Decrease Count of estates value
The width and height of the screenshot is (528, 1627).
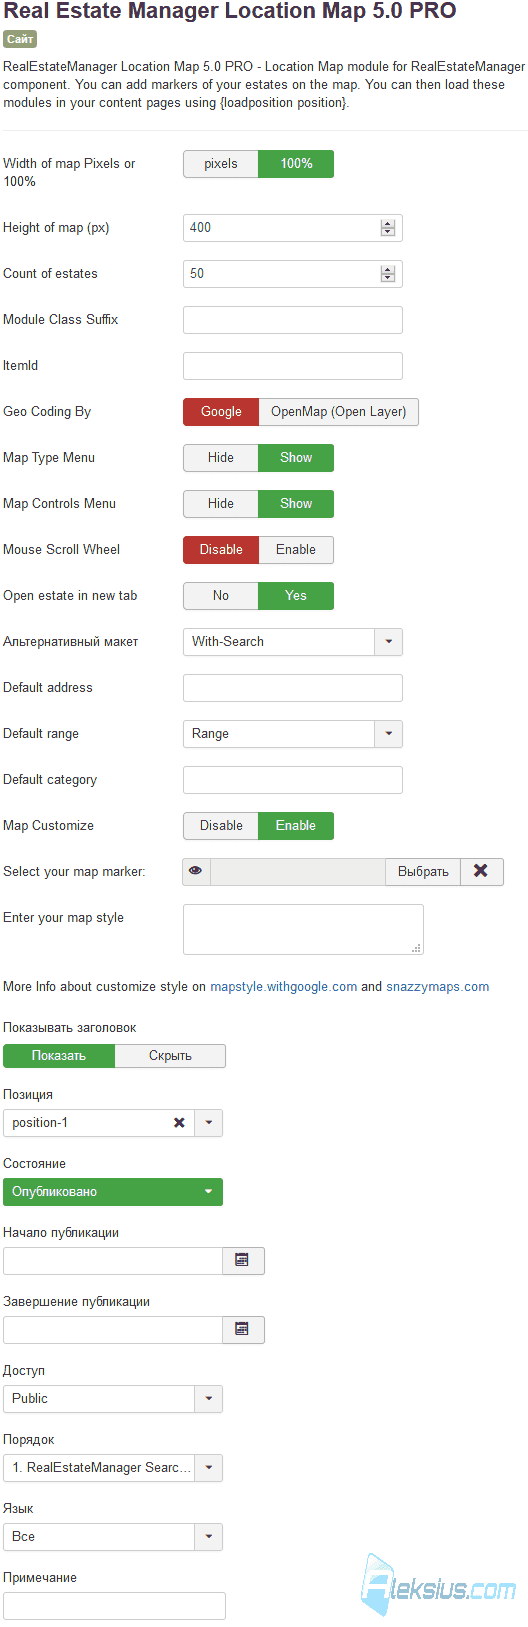[x=388, y=278]
